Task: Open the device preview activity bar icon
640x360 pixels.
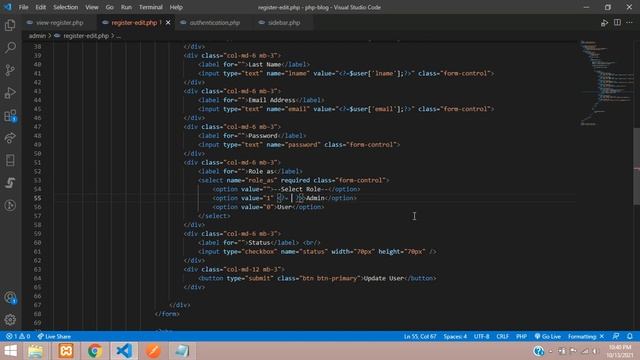Action: point(10,160)
